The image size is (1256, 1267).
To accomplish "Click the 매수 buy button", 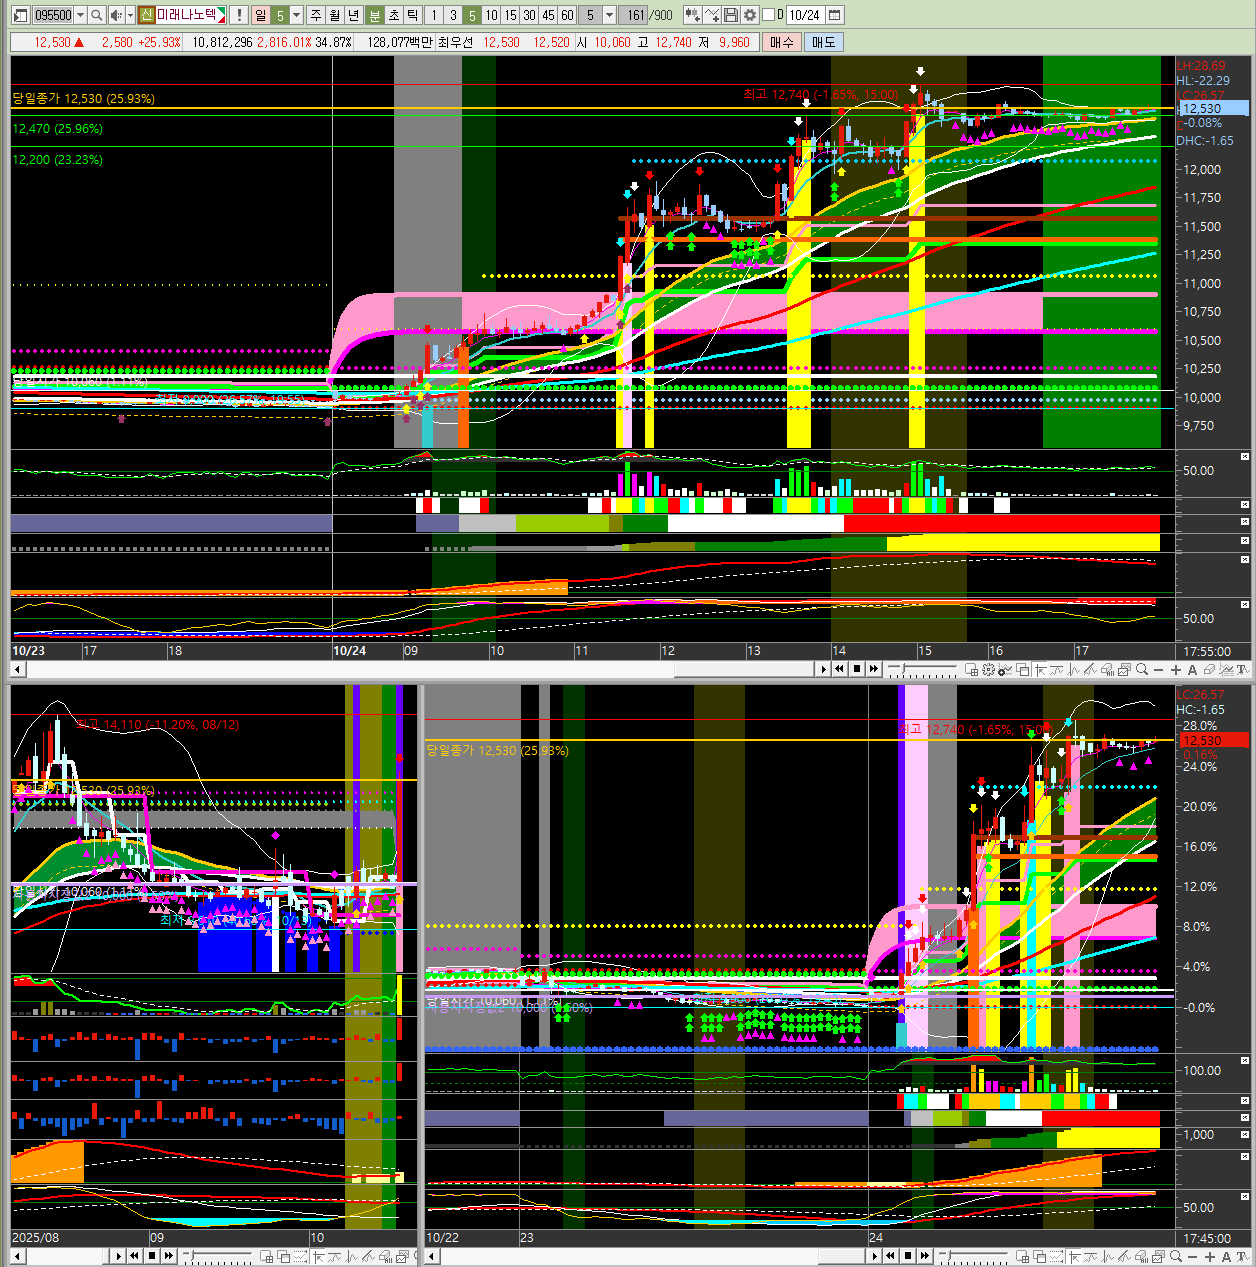I will (781, 42).
